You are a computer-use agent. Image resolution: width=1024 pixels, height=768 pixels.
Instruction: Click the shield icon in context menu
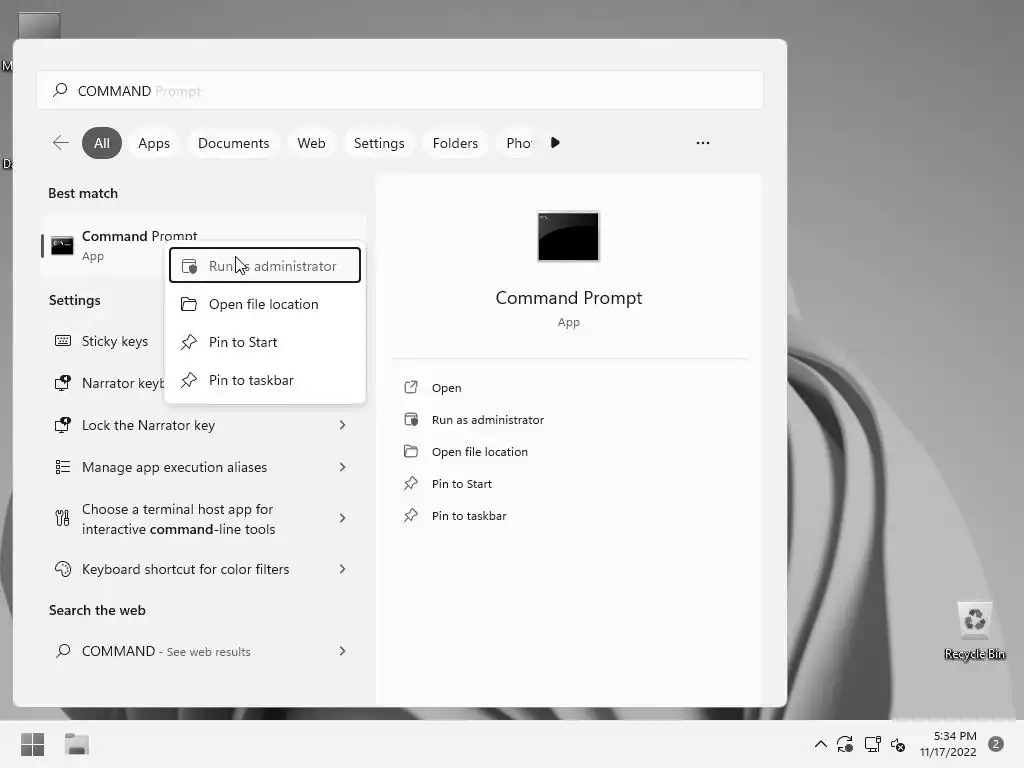coord(189,266)
